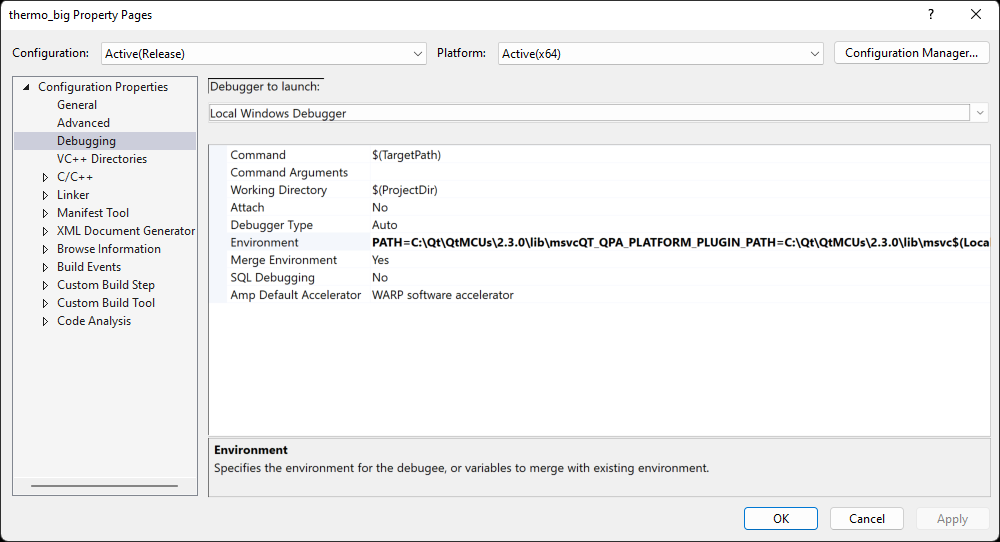Select VC++ Directories in the tree
Viewport: 1000px width, 542px height.
101,159
